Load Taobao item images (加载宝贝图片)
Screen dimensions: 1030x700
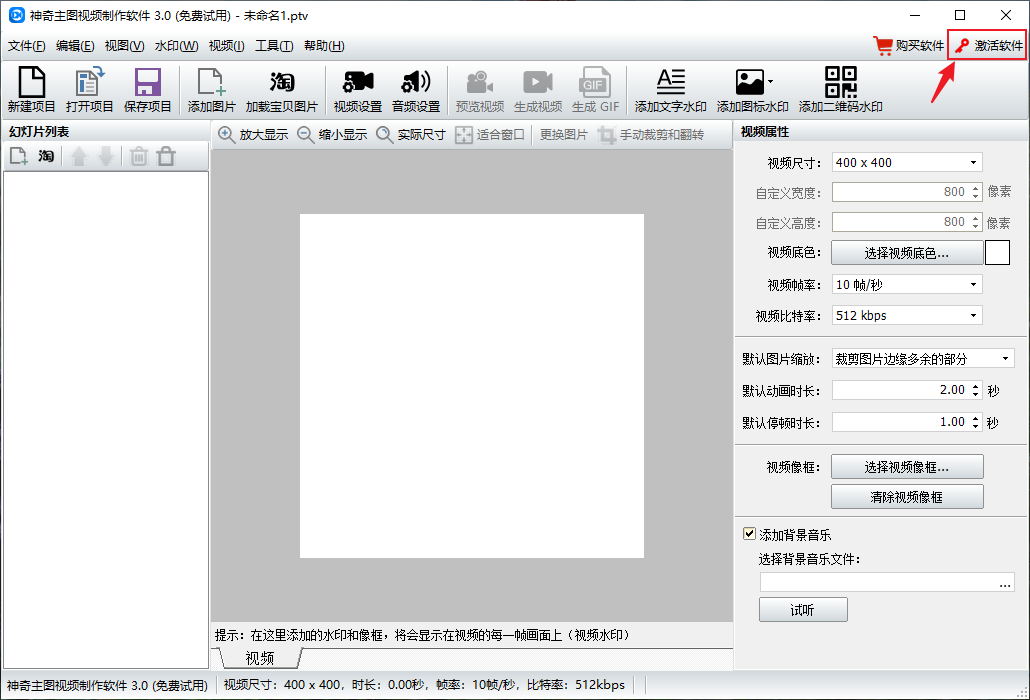coord(282,89)
